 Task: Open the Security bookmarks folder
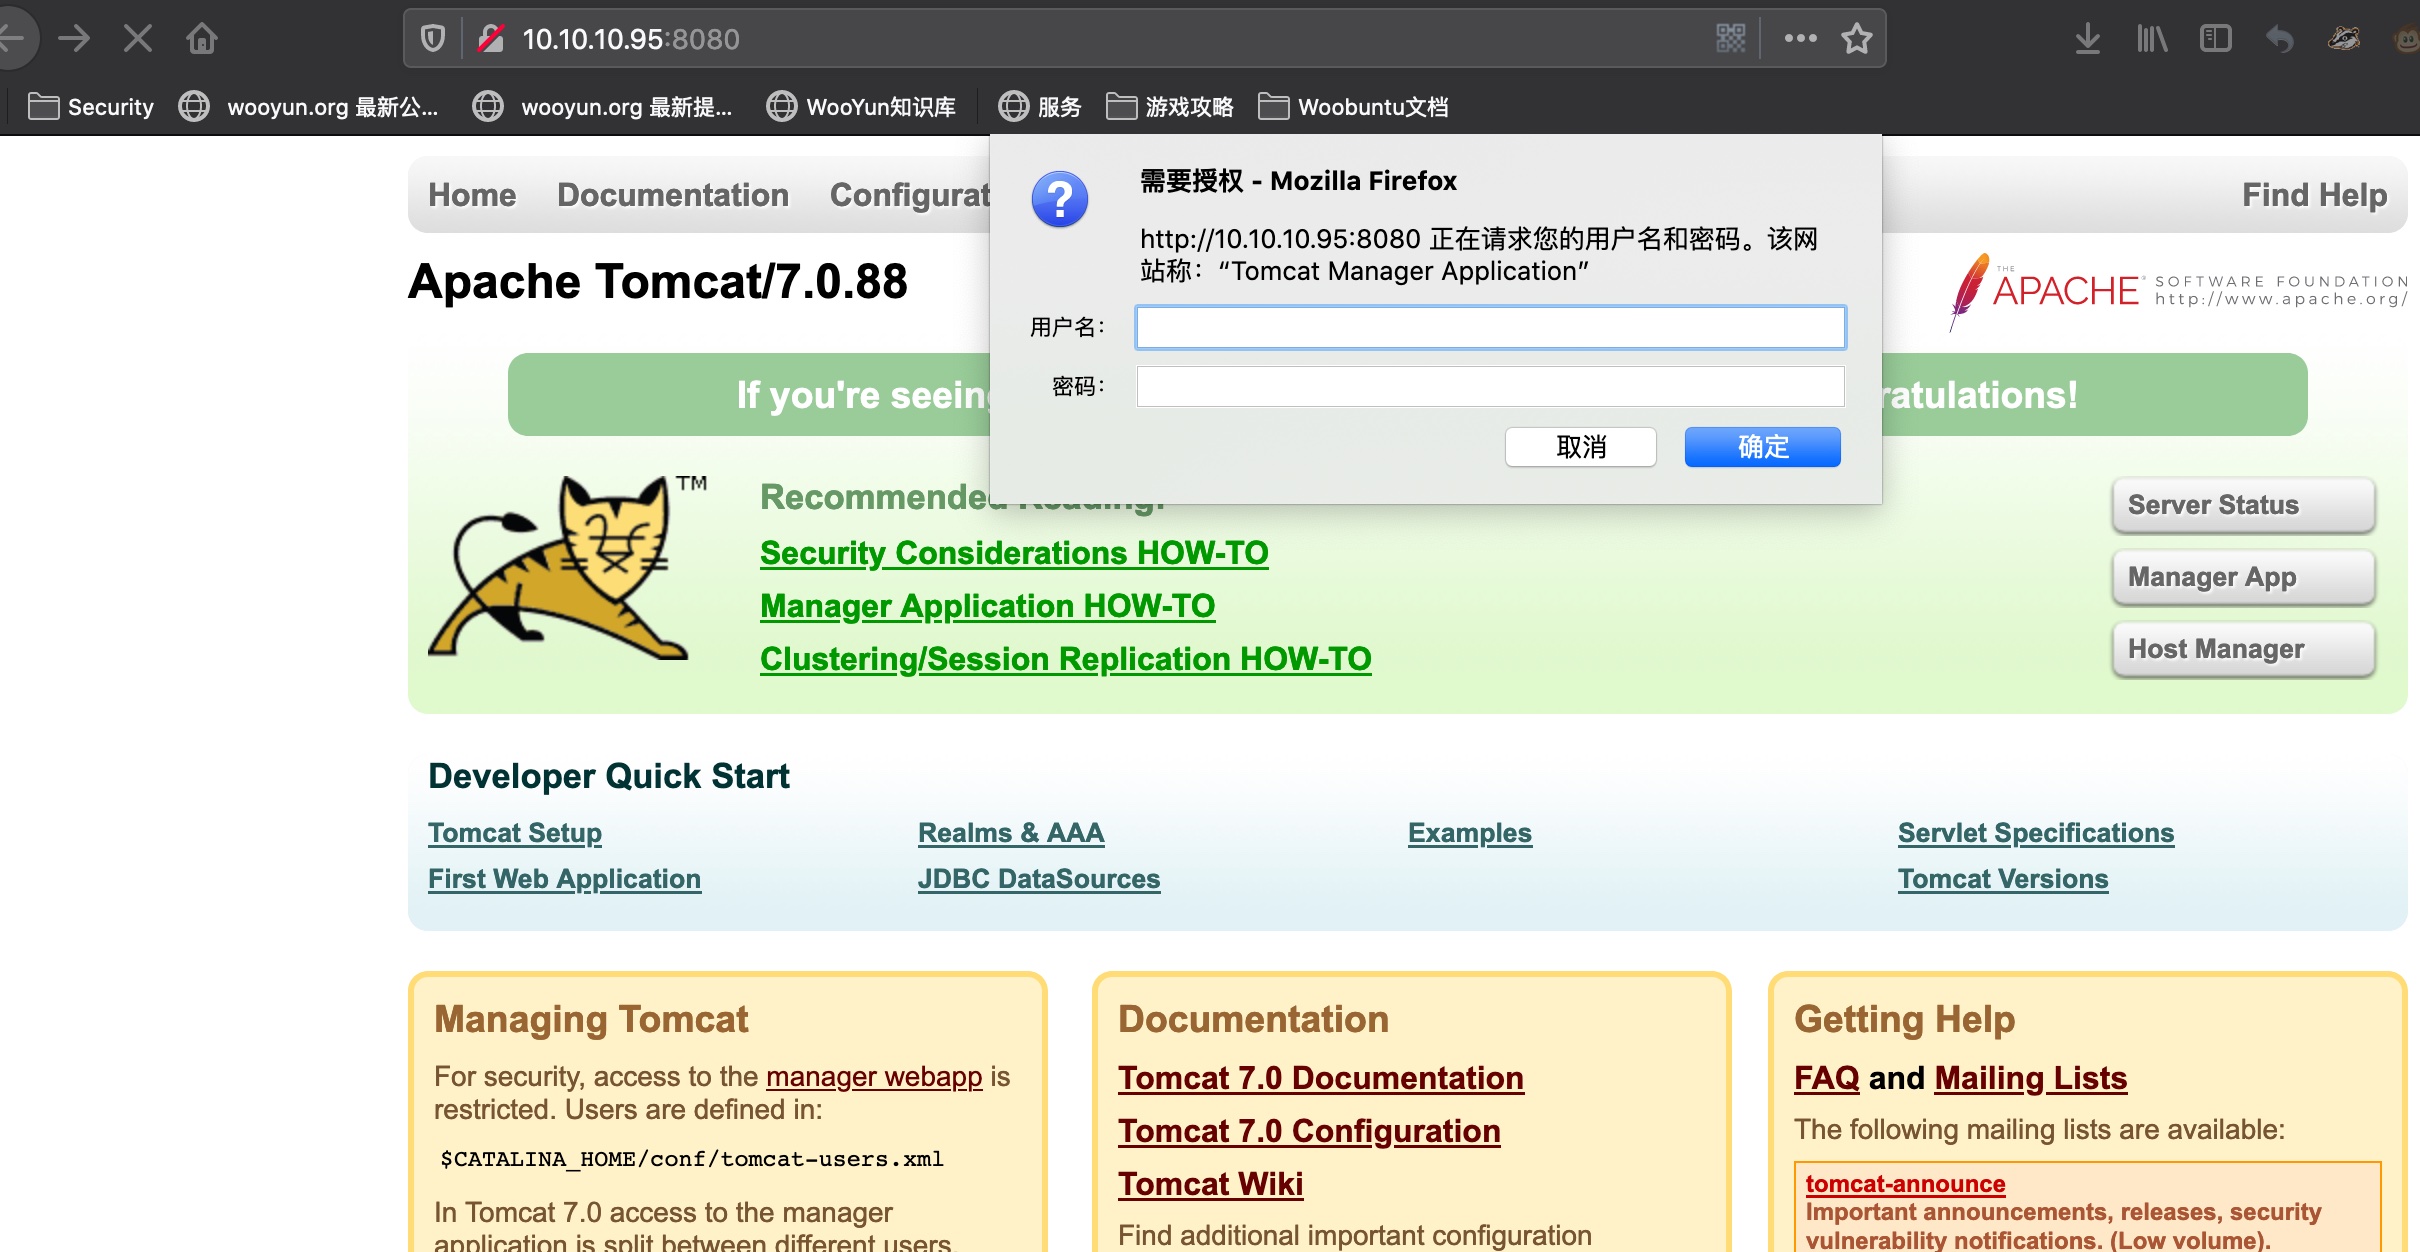(91, 107)
